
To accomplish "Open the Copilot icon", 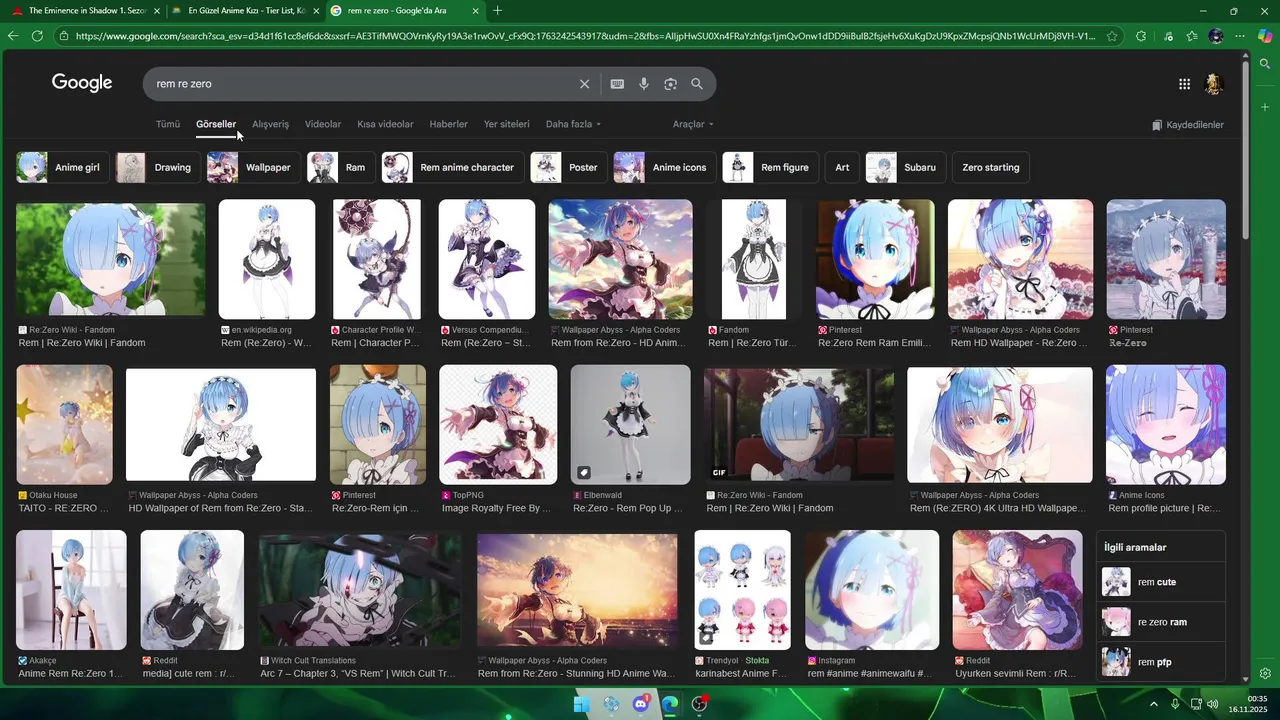I will click(x=1265, y=35).
